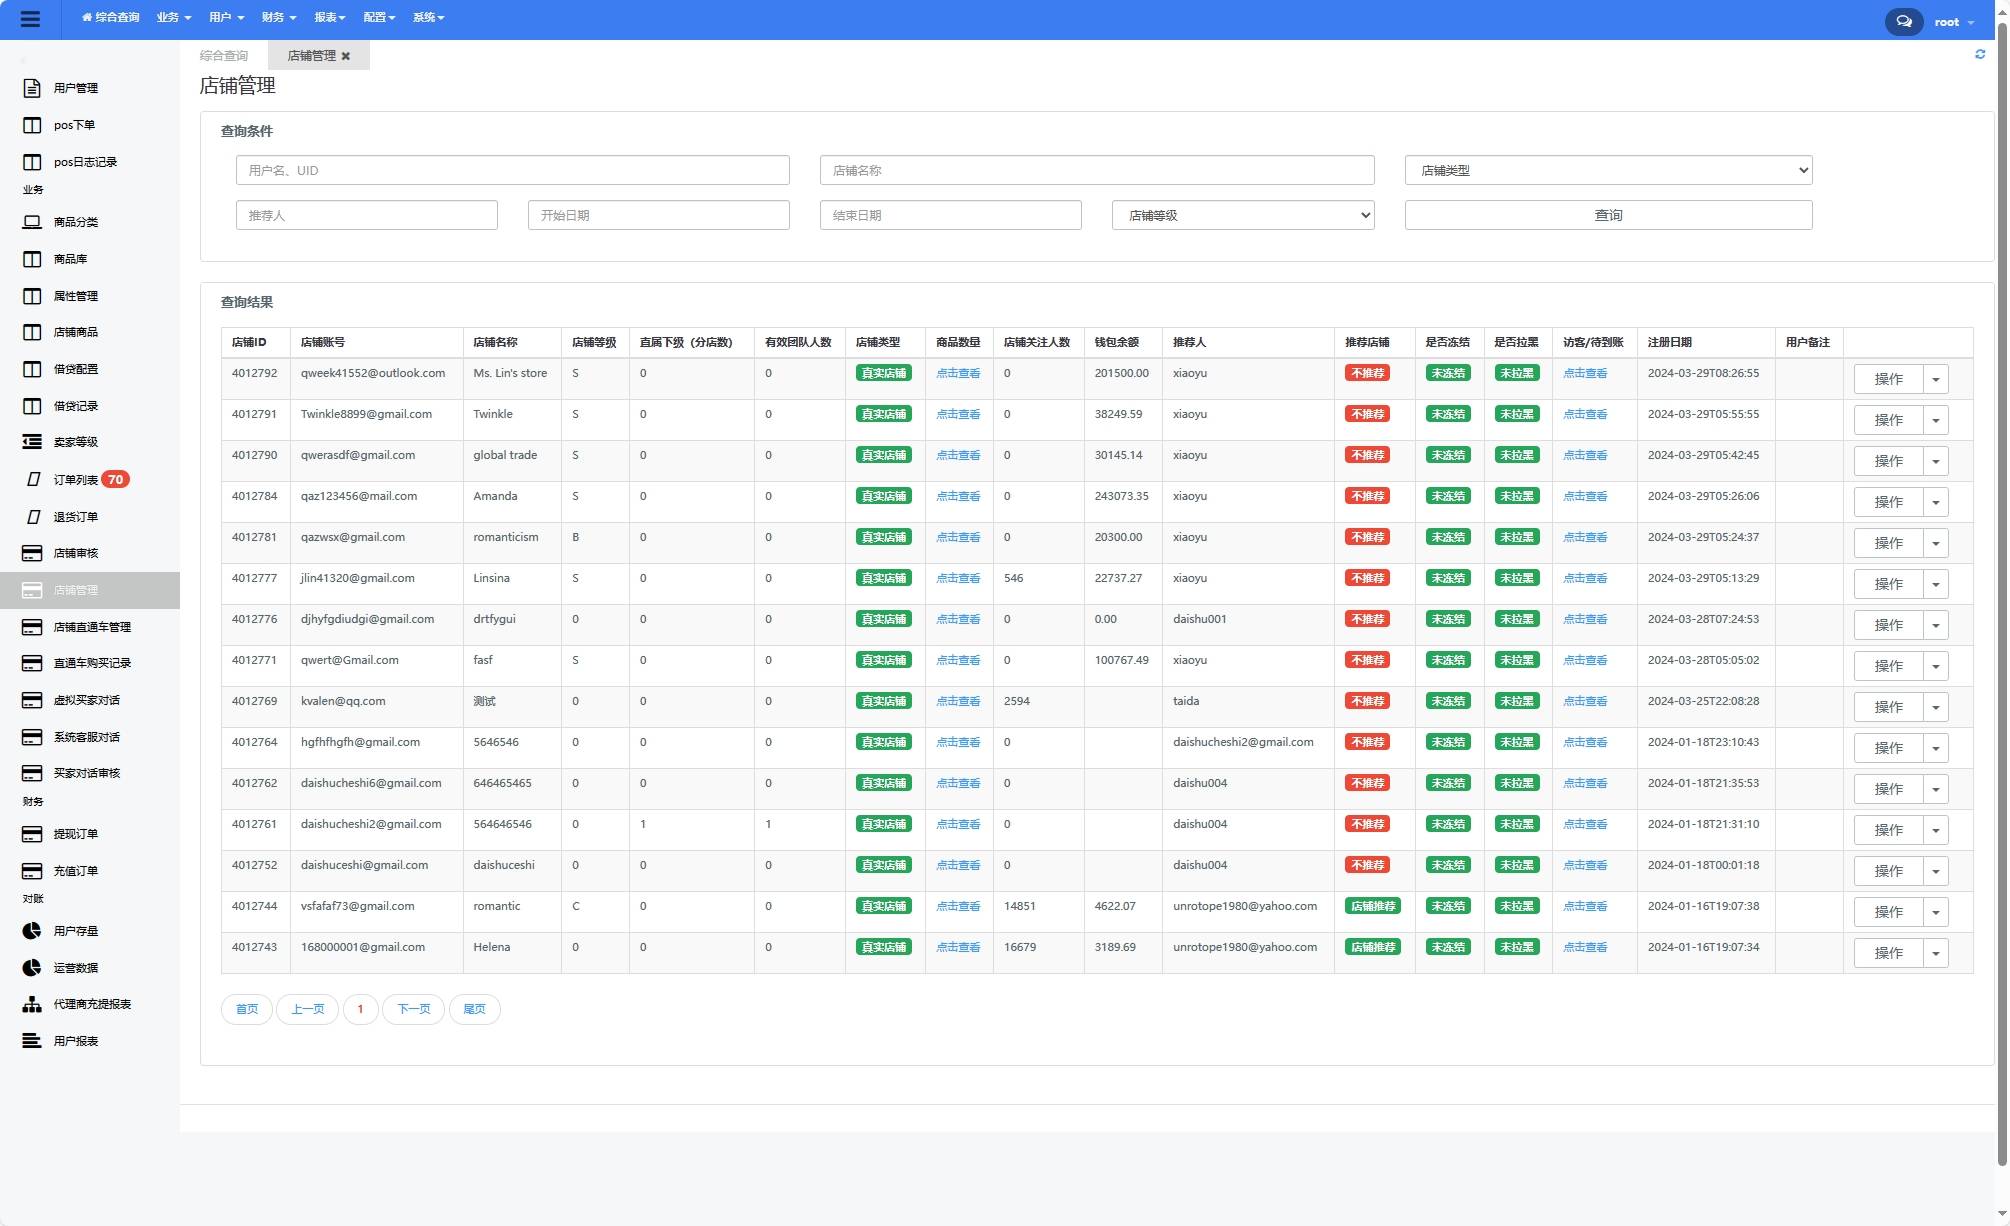Toggle 是否冻结 status for store 4012784
The width and height of the screenshot is (2010, 1226).
click(x=1447, y=497)
